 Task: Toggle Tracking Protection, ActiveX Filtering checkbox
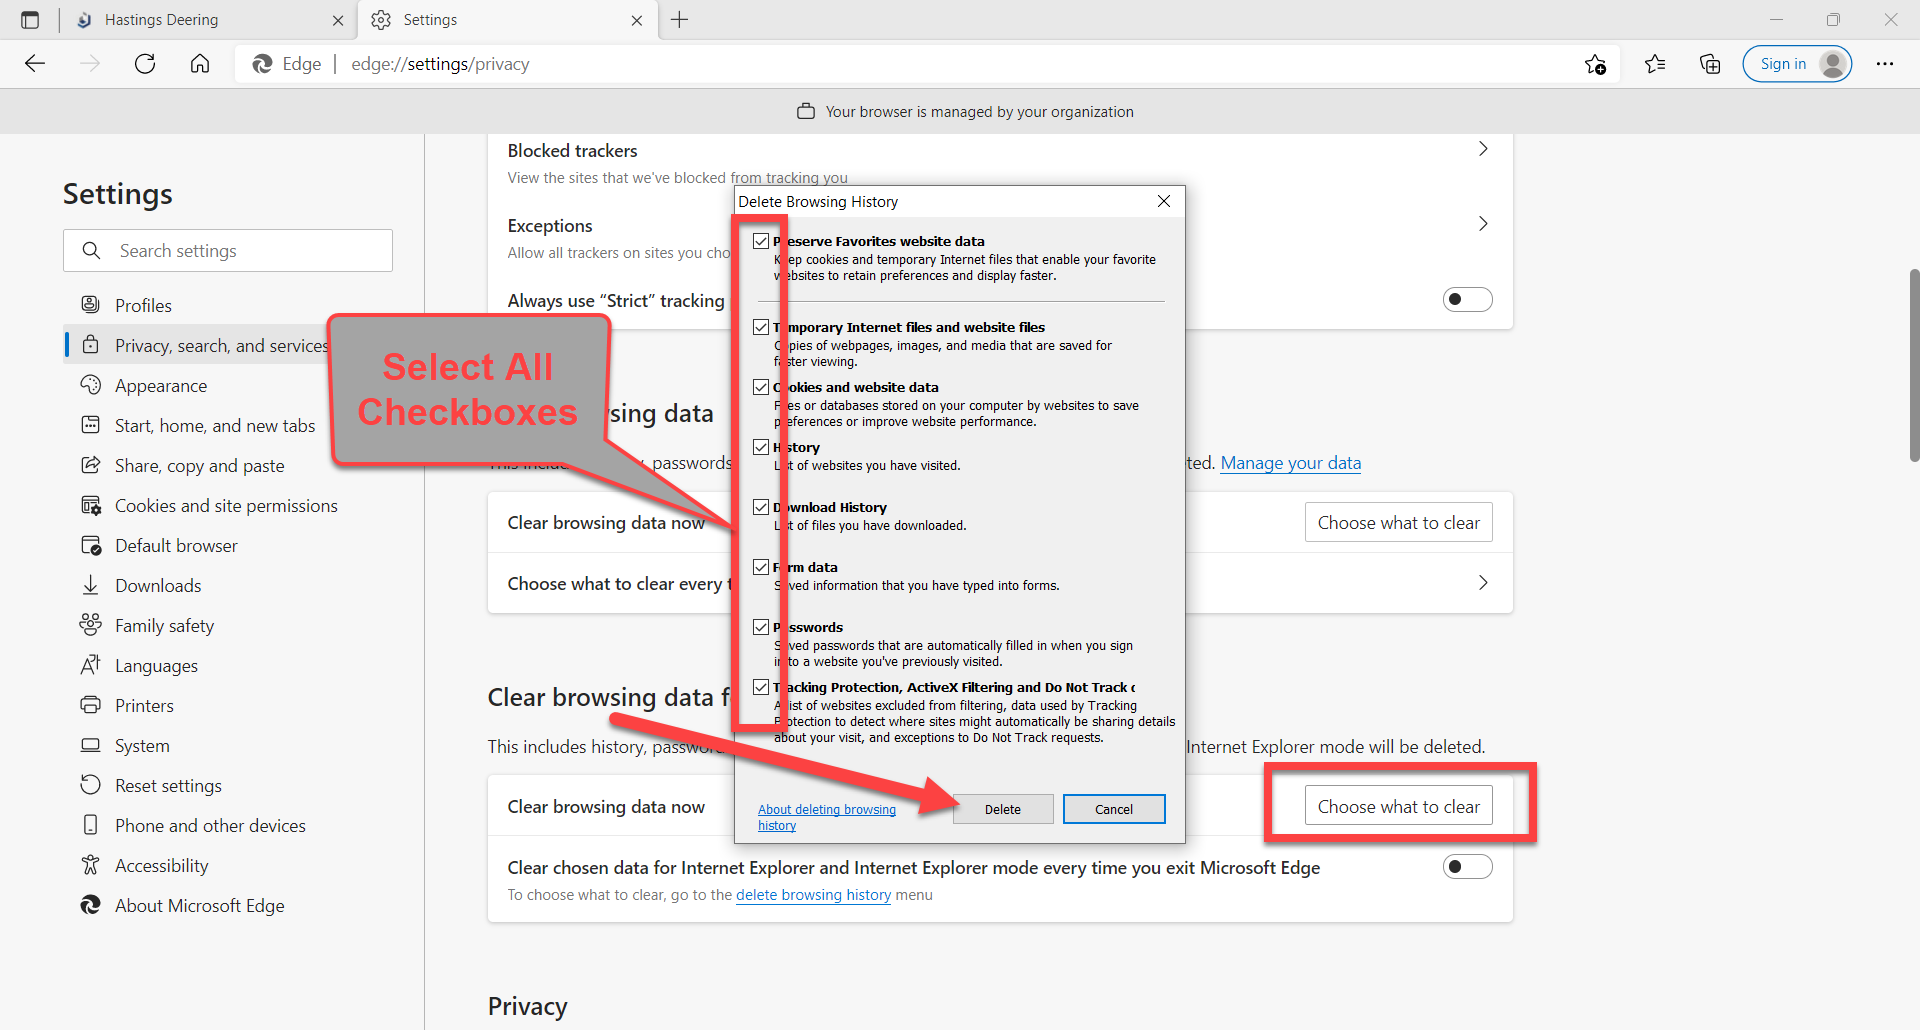(761, 687)
